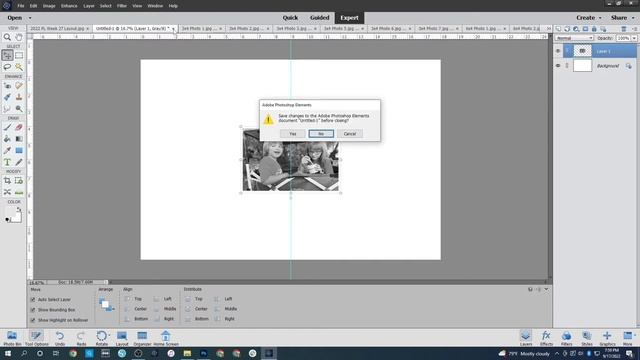
Task: Select the Pencil tool
Action: pos(19,162)
